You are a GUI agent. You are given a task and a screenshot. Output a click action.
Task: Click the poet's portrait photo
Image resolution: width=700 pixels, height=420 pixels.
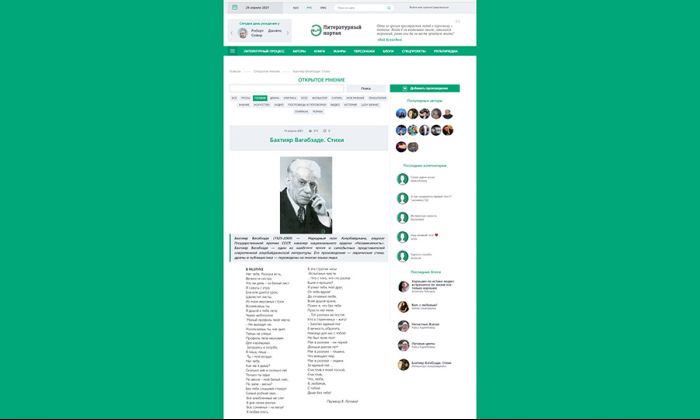coord(306,195)
